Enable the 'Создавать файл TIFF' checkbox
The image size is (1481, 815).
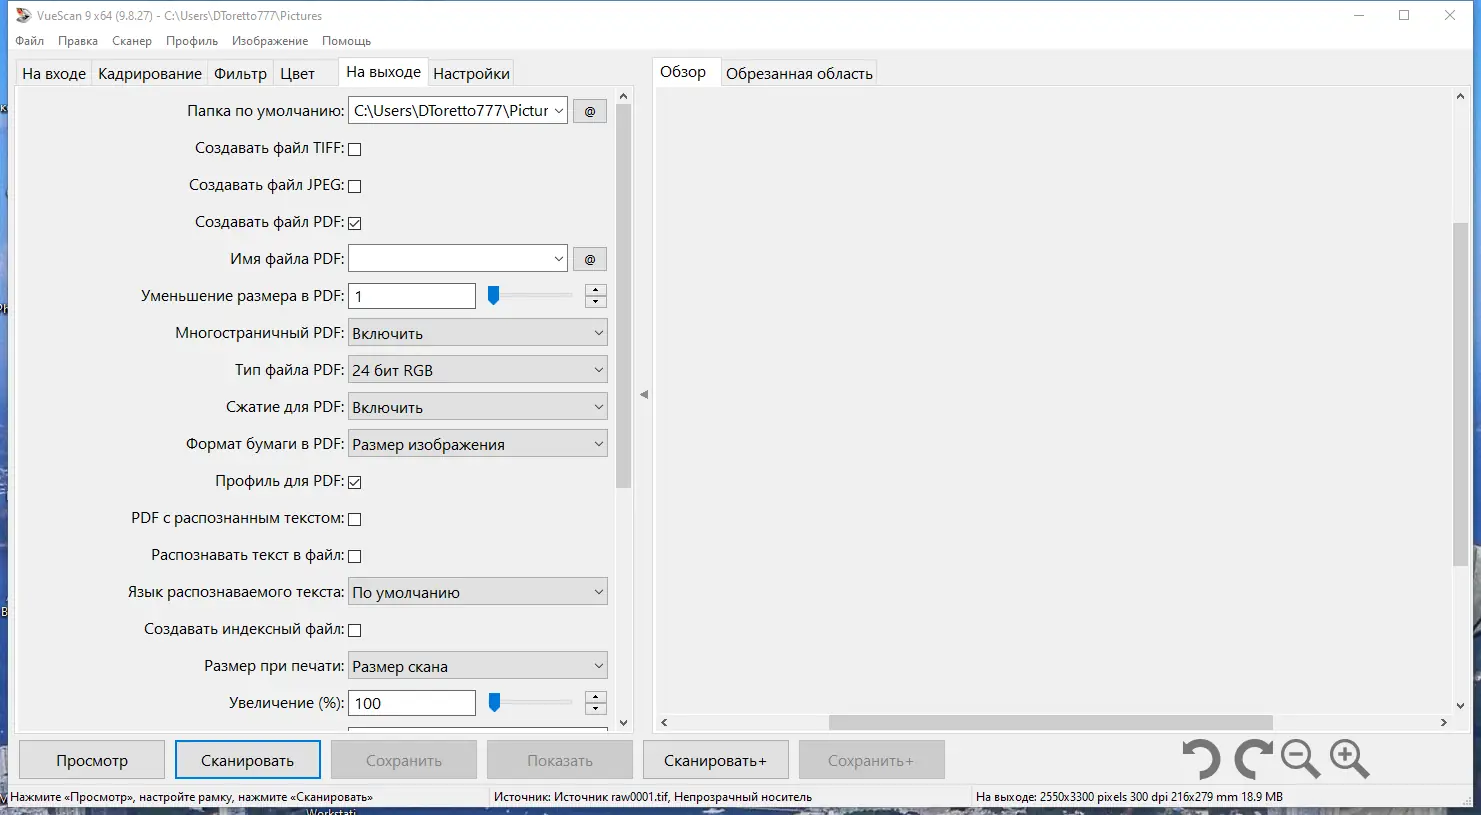click(x=354, y=149)
